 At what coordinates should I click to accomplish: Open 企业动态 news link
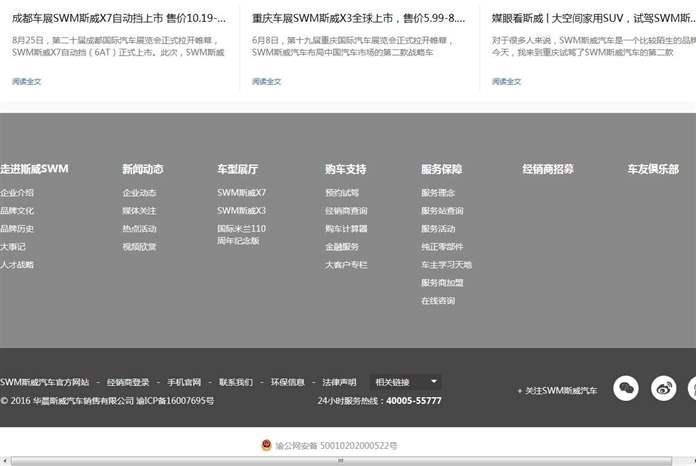(139, 193)
